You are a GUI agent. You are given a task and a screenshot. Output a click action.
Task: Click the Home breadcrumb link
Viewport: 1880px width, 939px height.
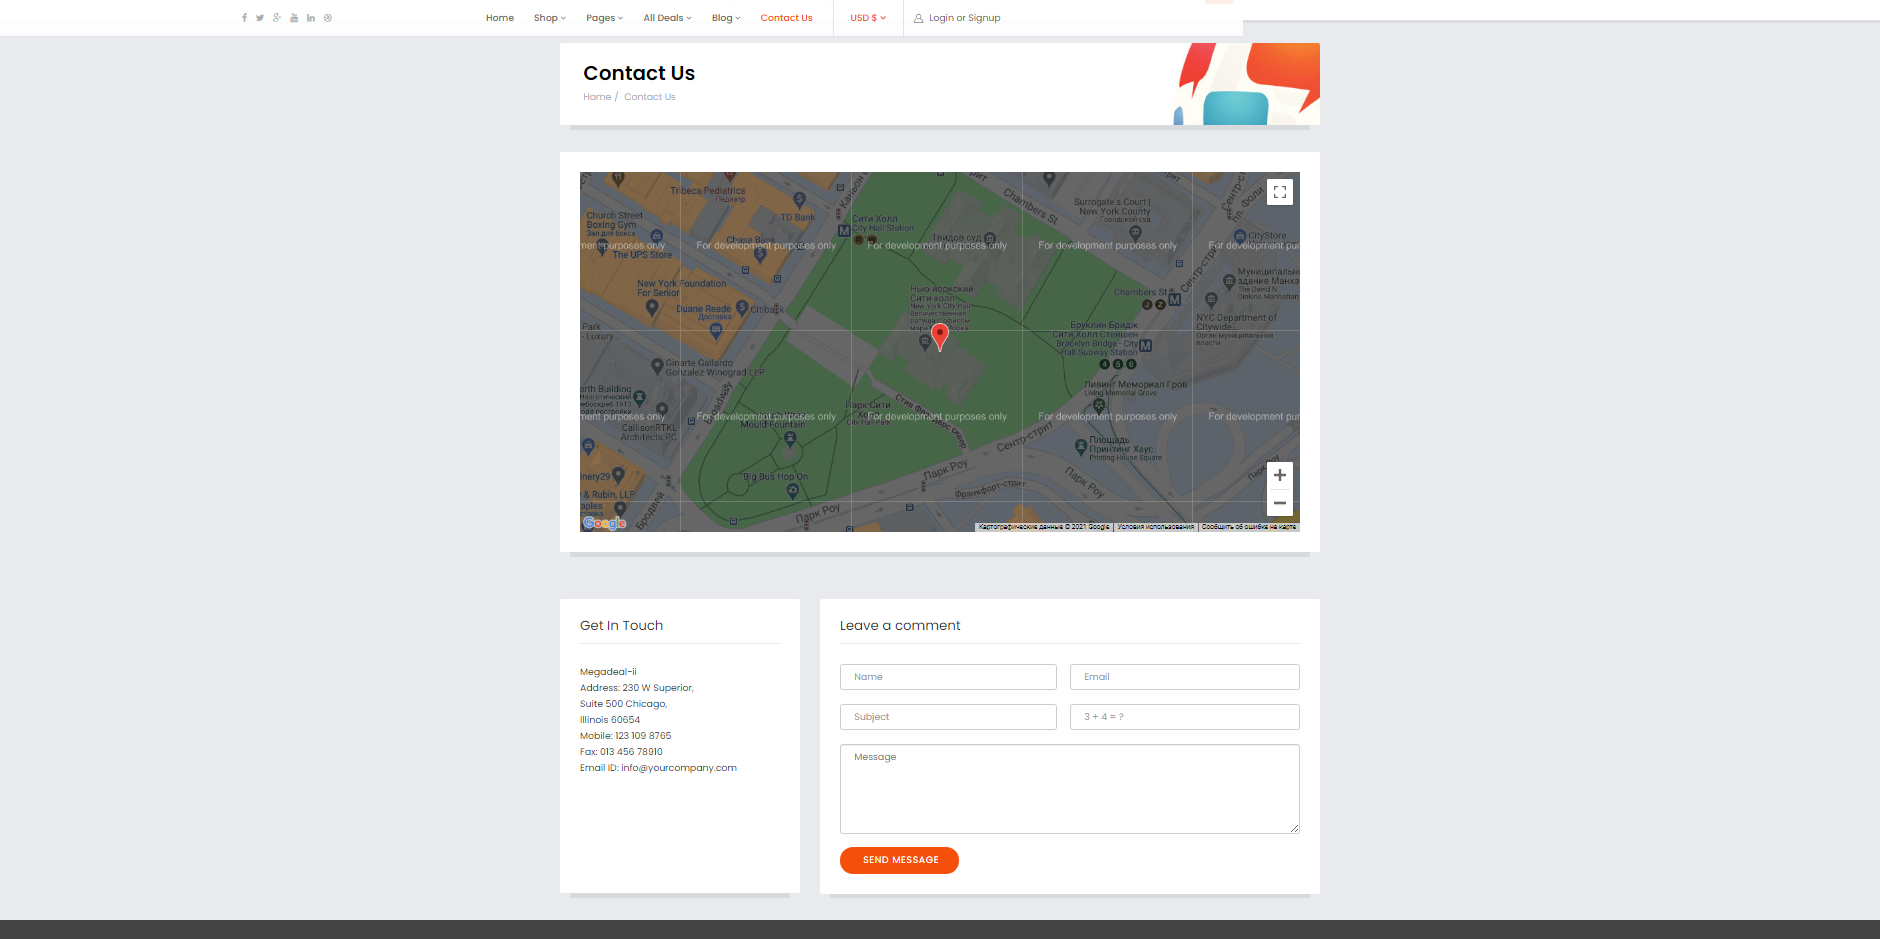(x=597, y=97)
